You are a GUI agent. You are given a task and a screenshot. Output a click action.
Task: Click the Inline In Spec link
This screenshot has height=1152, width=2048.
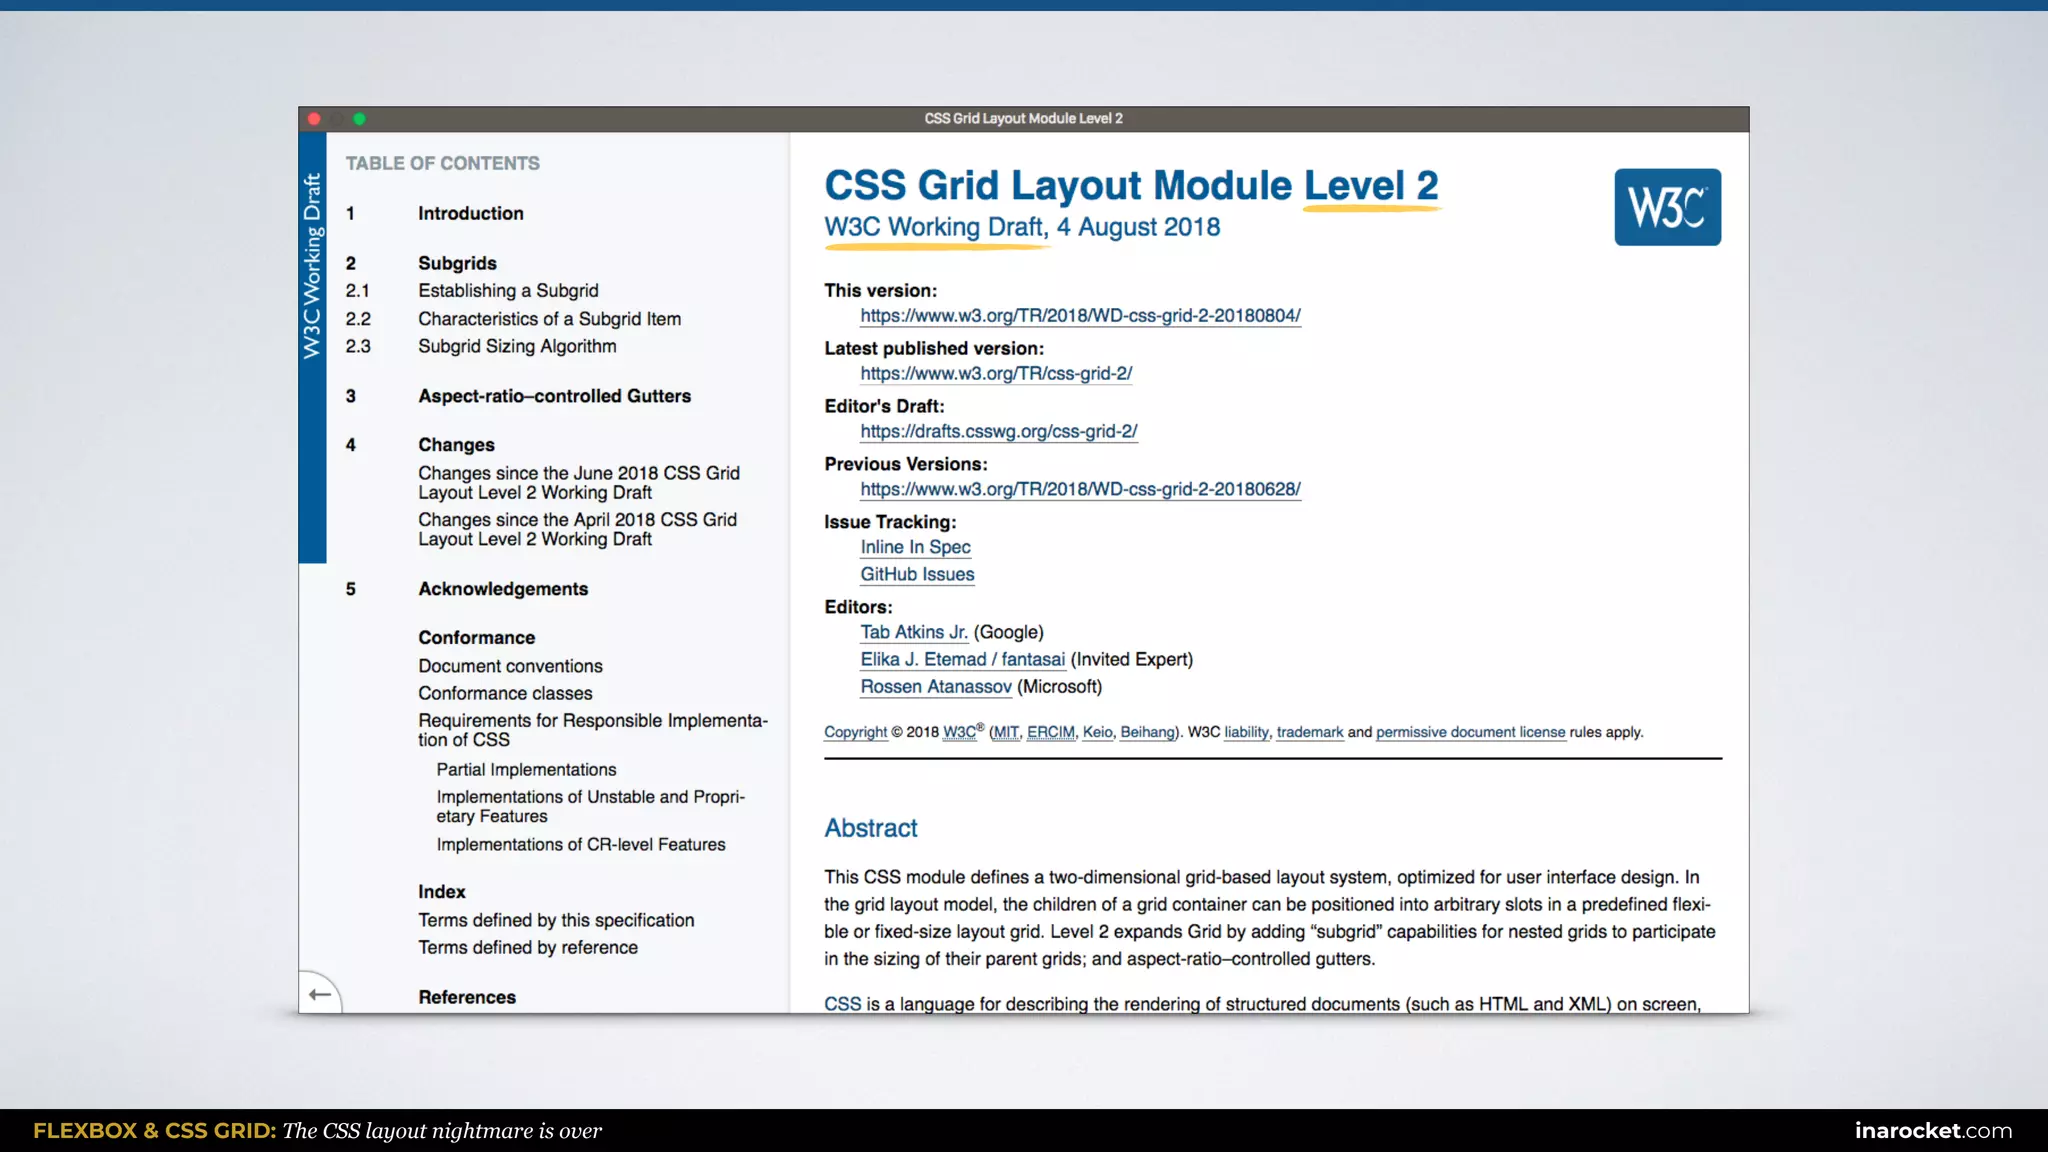(915, 547)
